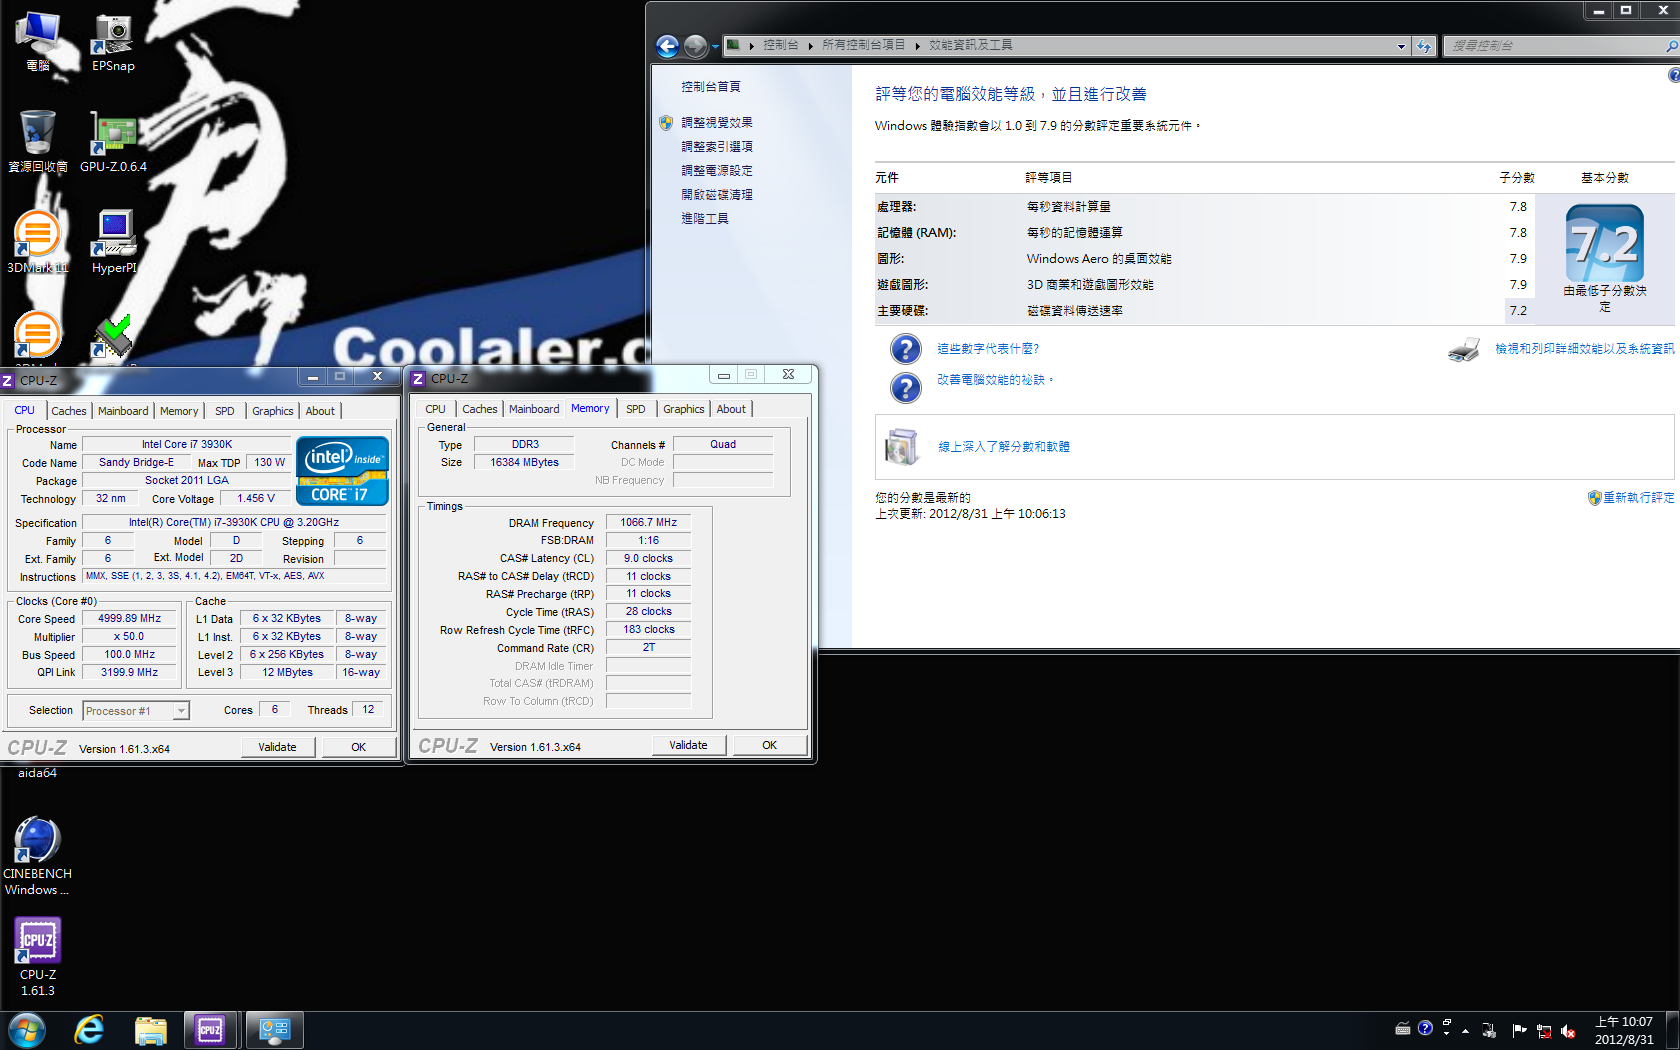Click the Control Panel Back arrow button

point(667,46)
